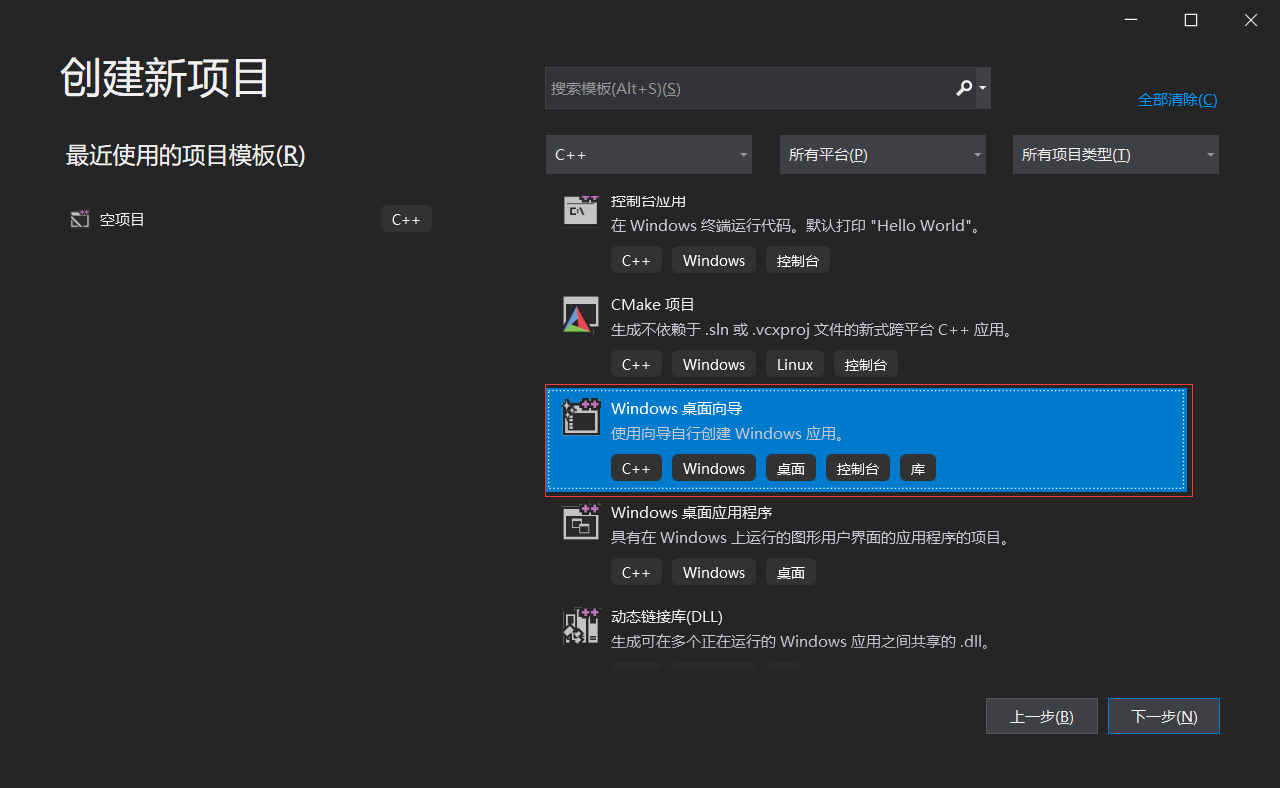This screenshot has height=788, width=1280.
Task: Click the 桌面 tag under Windows 桌面应用程序
Action: pyautogui.click(x=790, y=571)
